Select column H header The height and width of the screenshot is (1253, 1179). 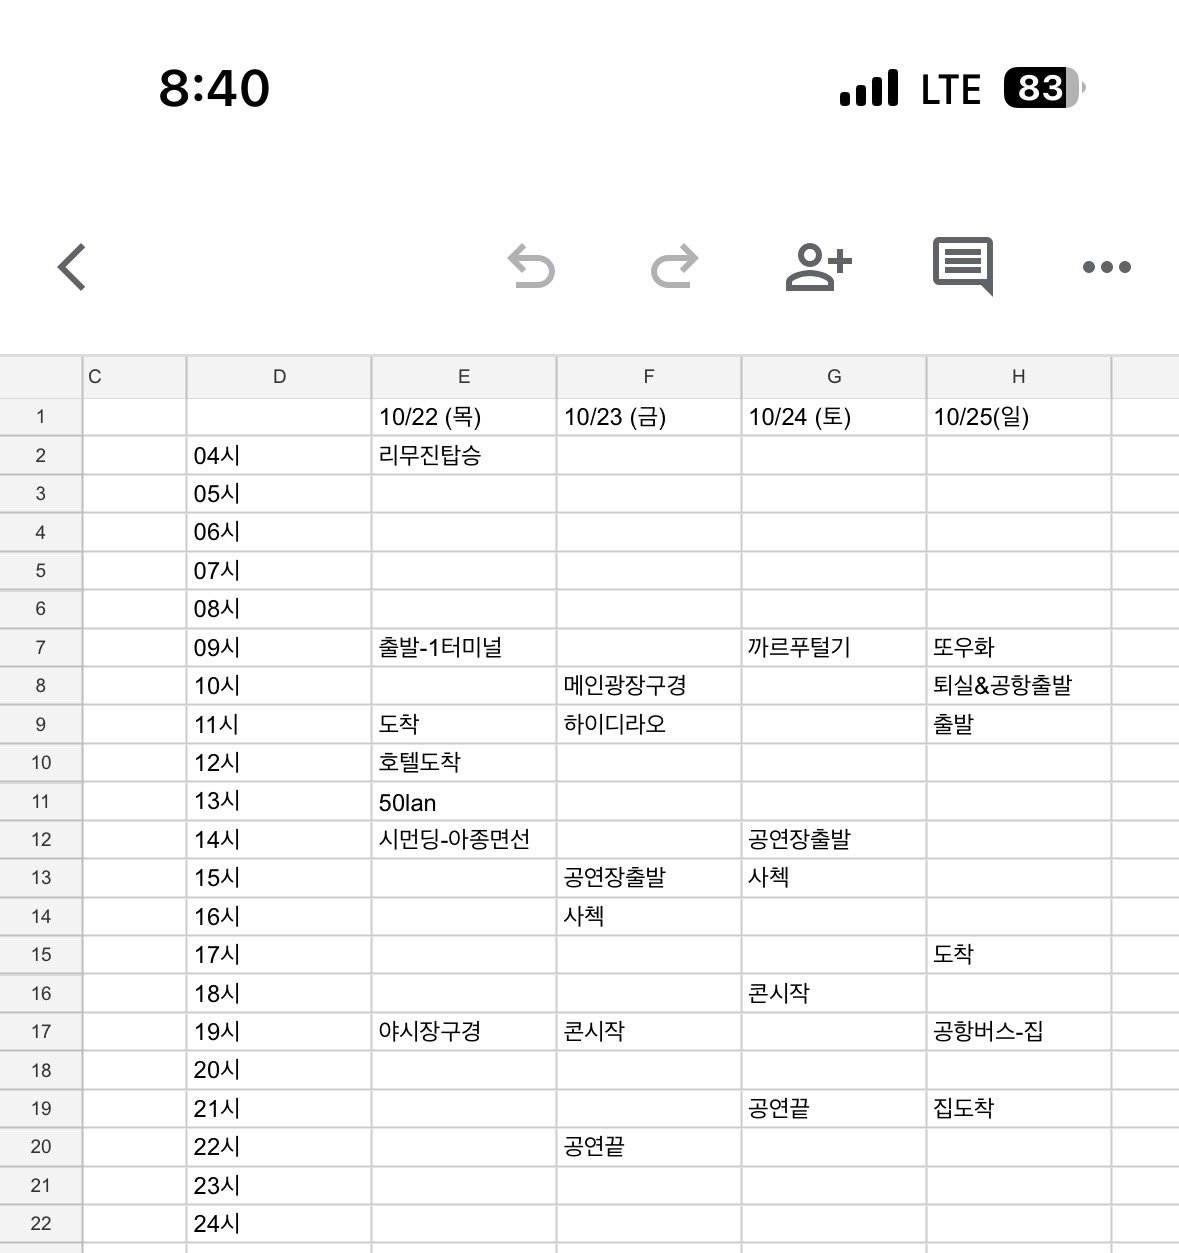pyautogui.click(x=1018, y=377)
